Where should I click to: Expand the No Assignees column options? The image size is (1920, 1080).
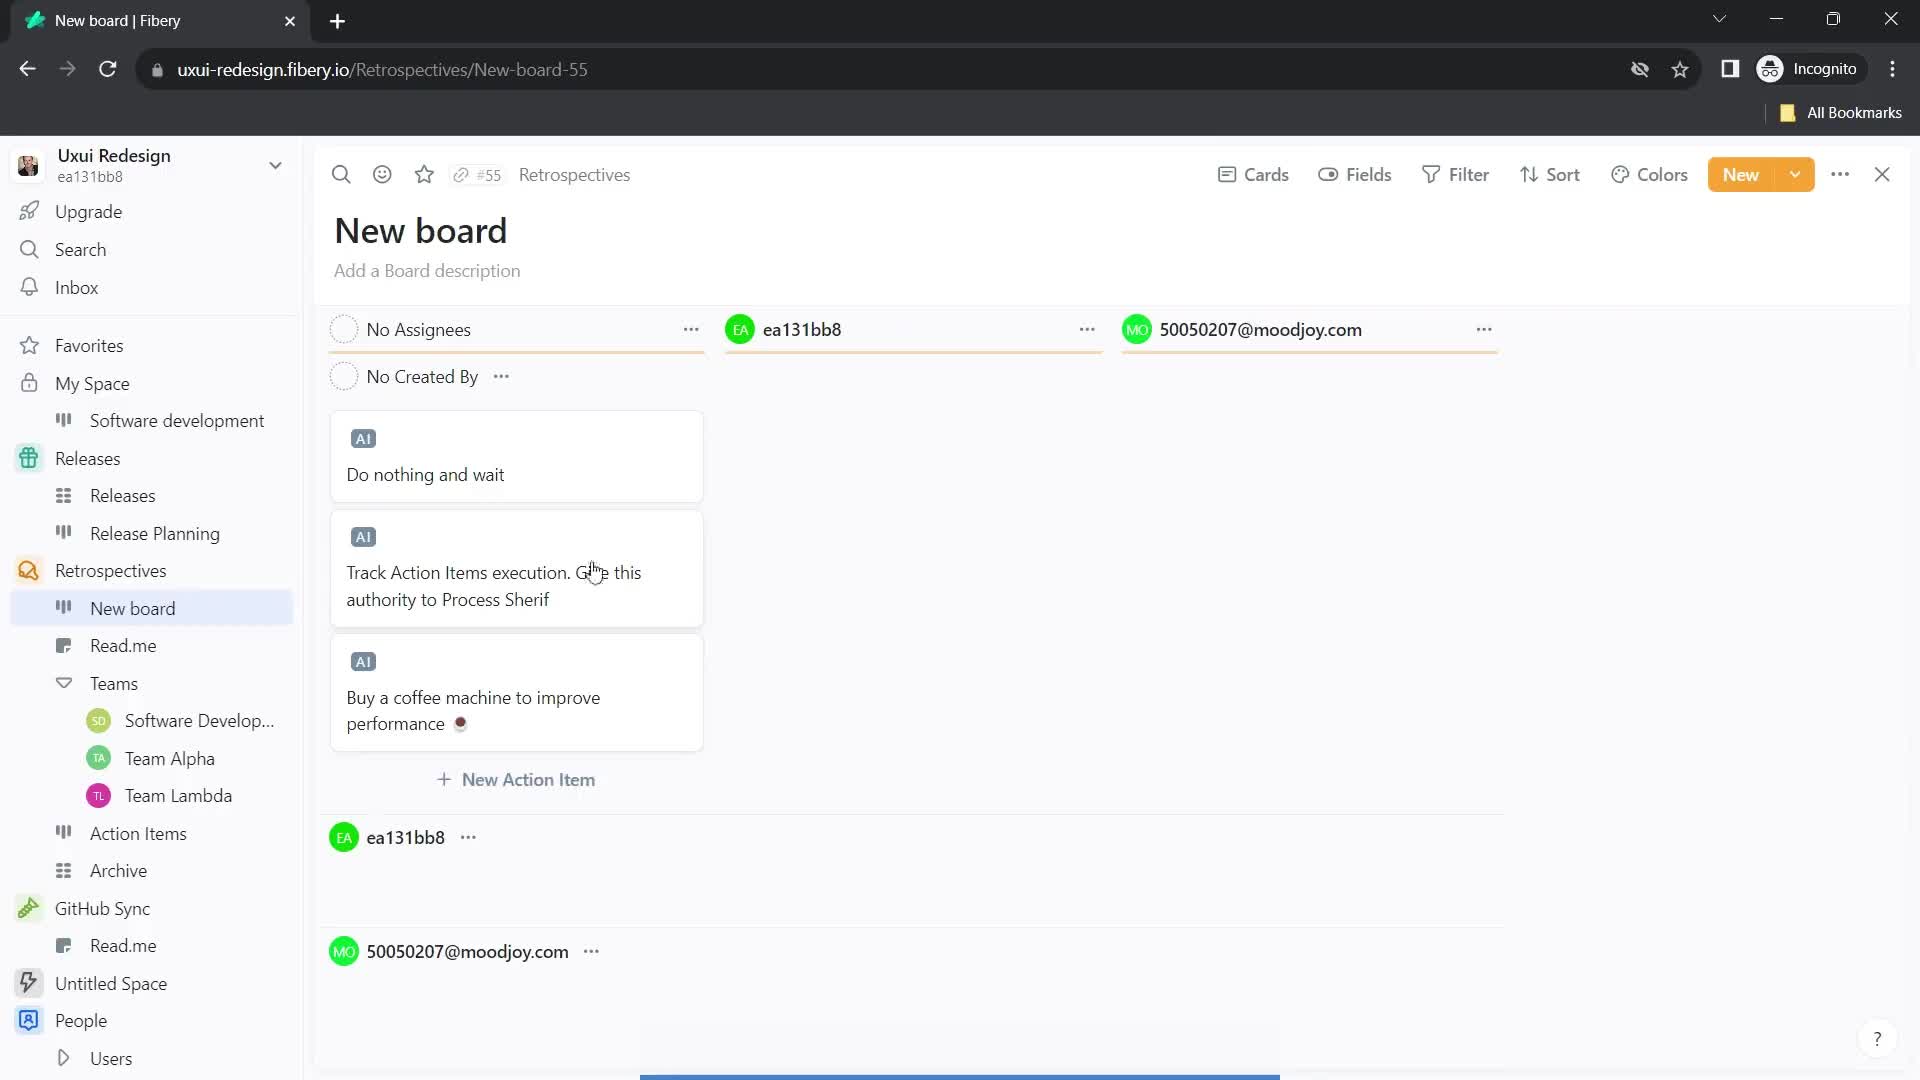click(x=691, y=330)
